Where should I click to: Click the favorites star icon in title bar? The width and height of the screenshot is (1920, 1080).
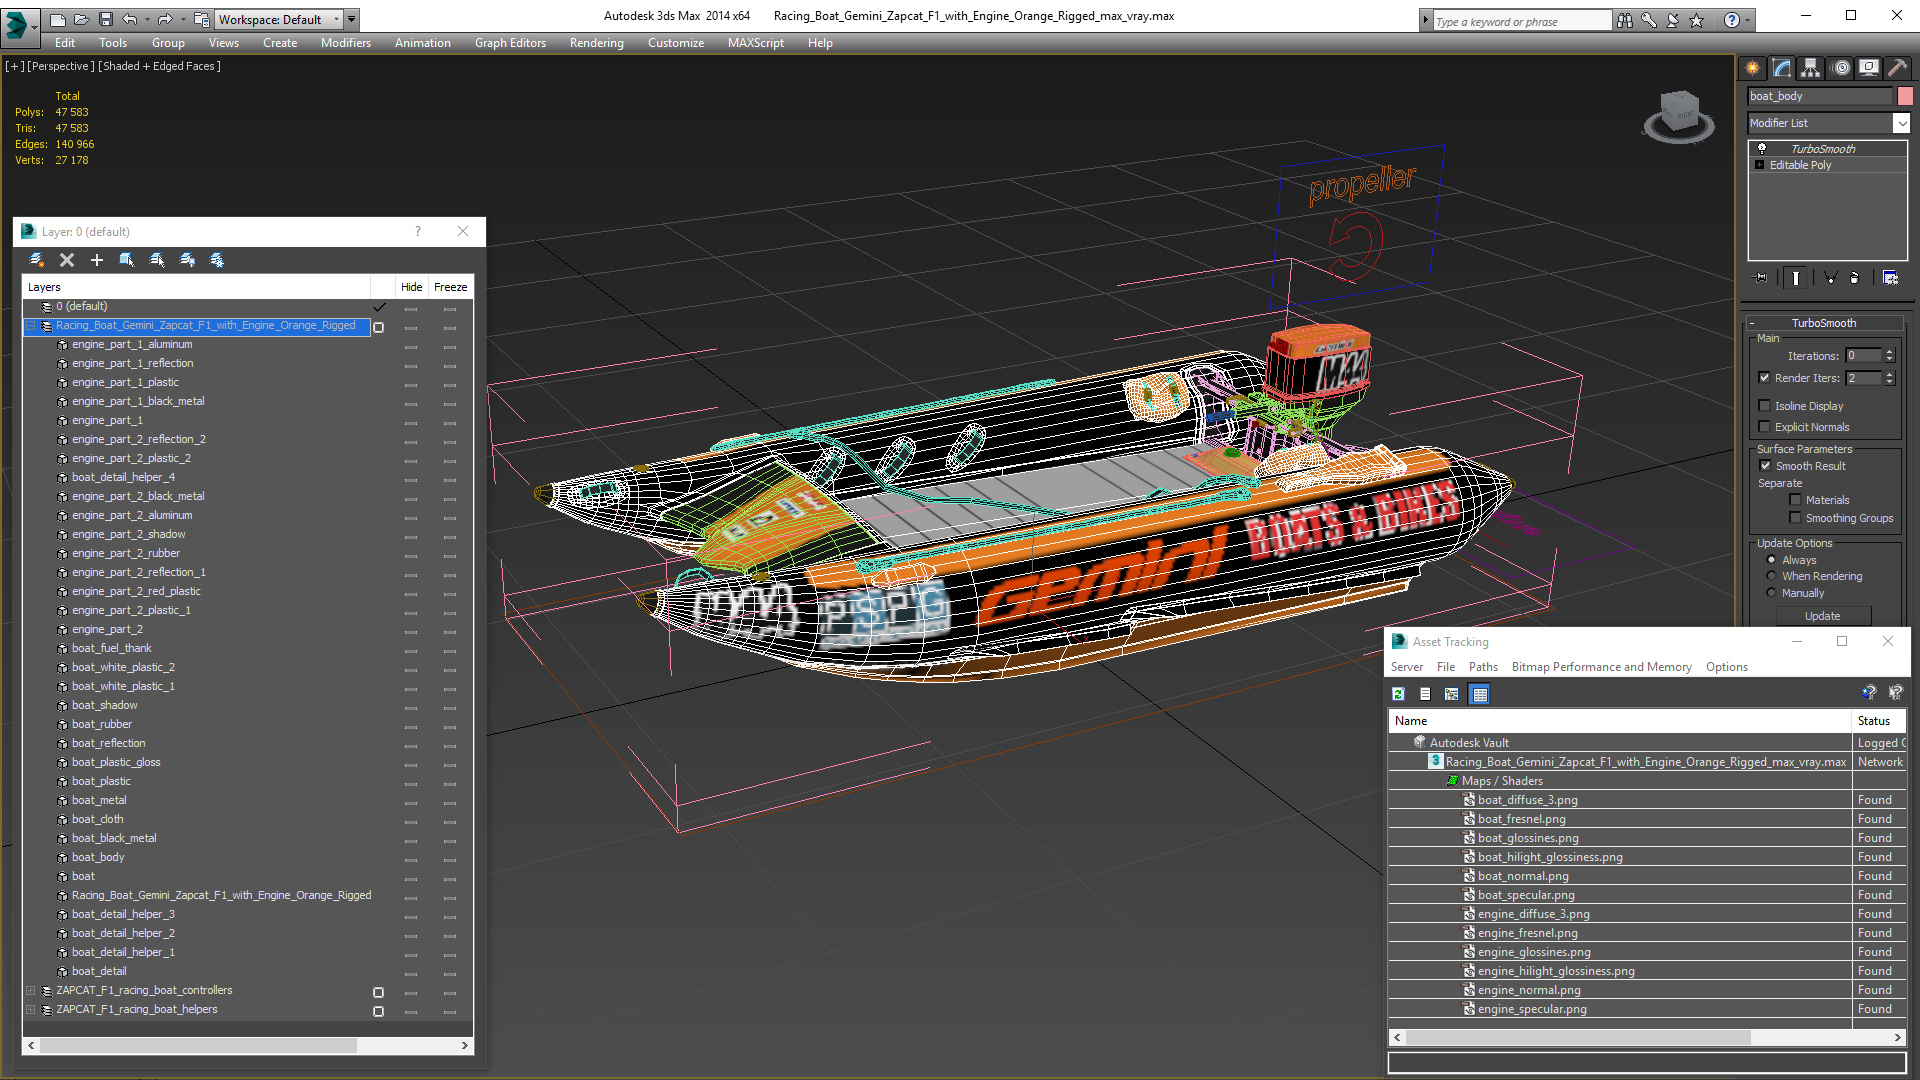[x=1697, y=20]
